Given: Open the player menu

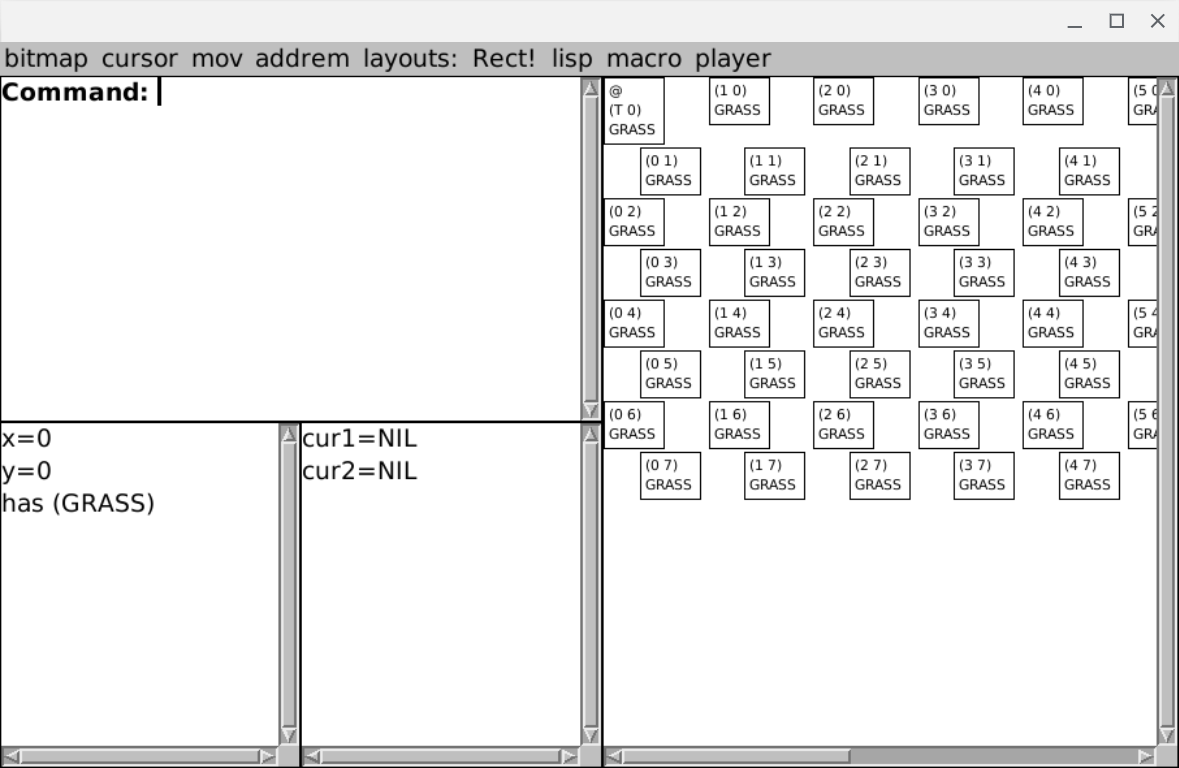Looking at the screenshot, I should 733,58.
